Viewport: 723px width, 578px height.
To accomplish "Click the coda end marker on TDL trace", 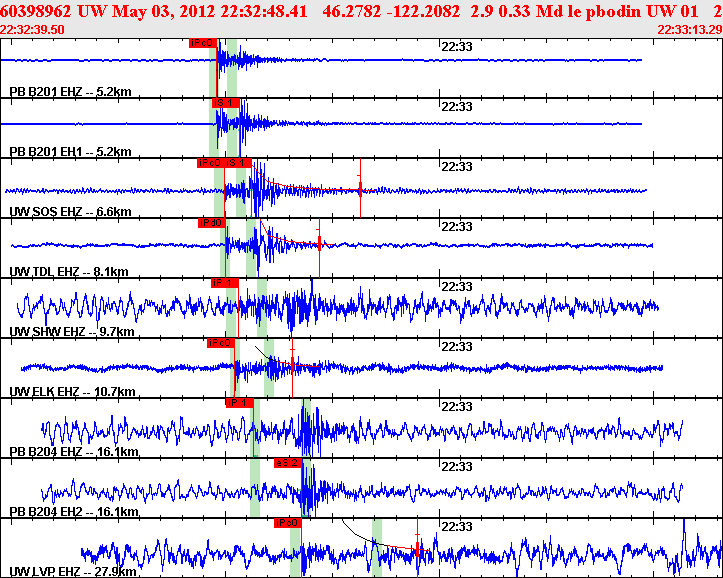I will pyautogui.click(x=319, y=243).
